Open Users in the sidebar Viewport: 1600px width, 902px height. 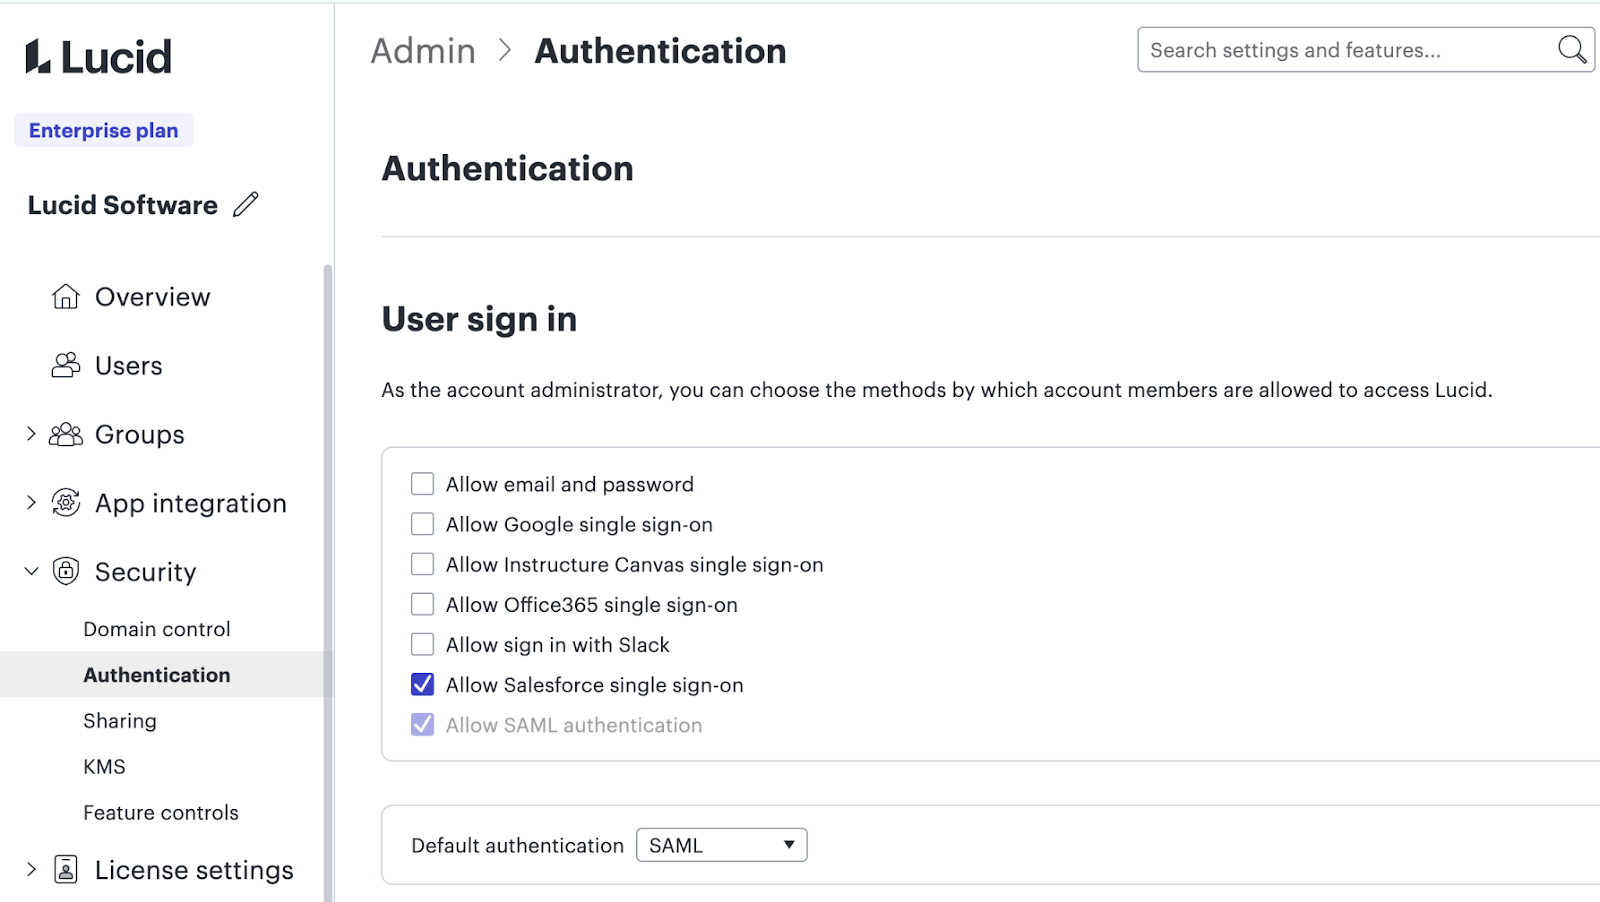pyautogui.click(x=128, y=366)
